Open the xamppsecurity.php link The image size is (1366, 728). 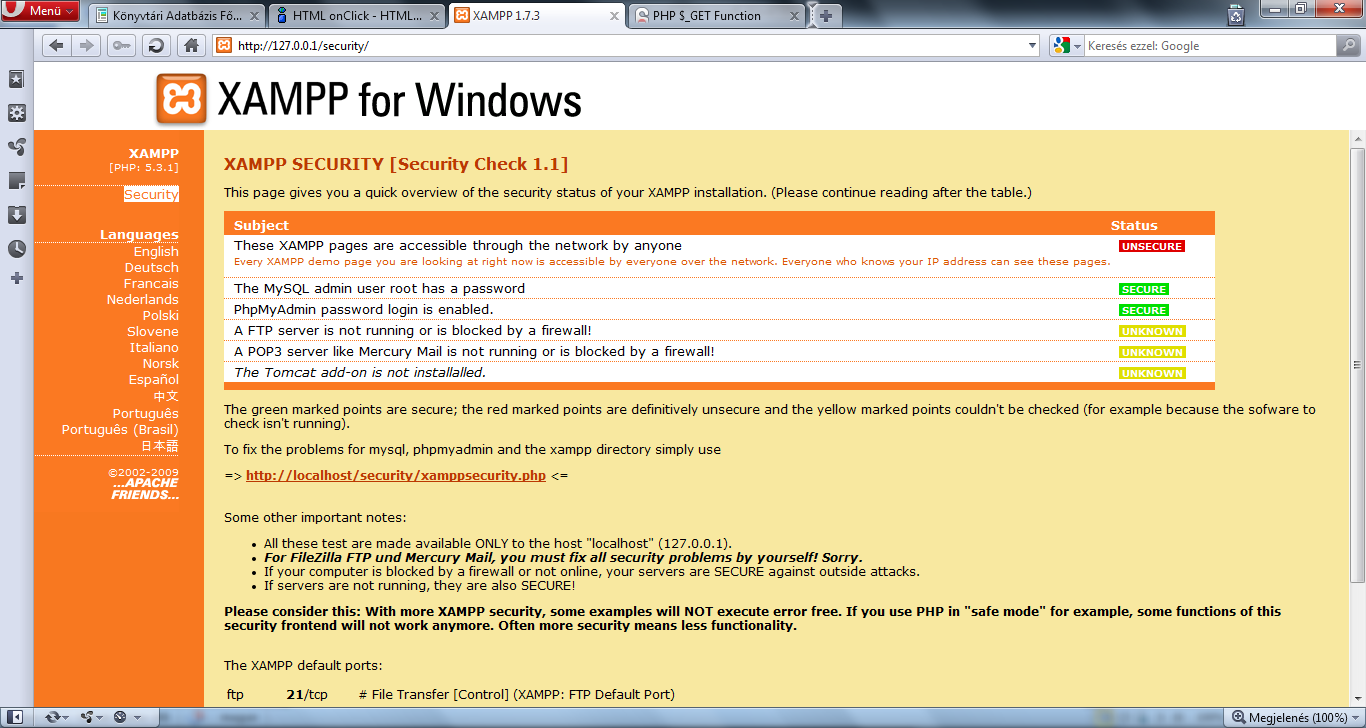coord(396,475)
